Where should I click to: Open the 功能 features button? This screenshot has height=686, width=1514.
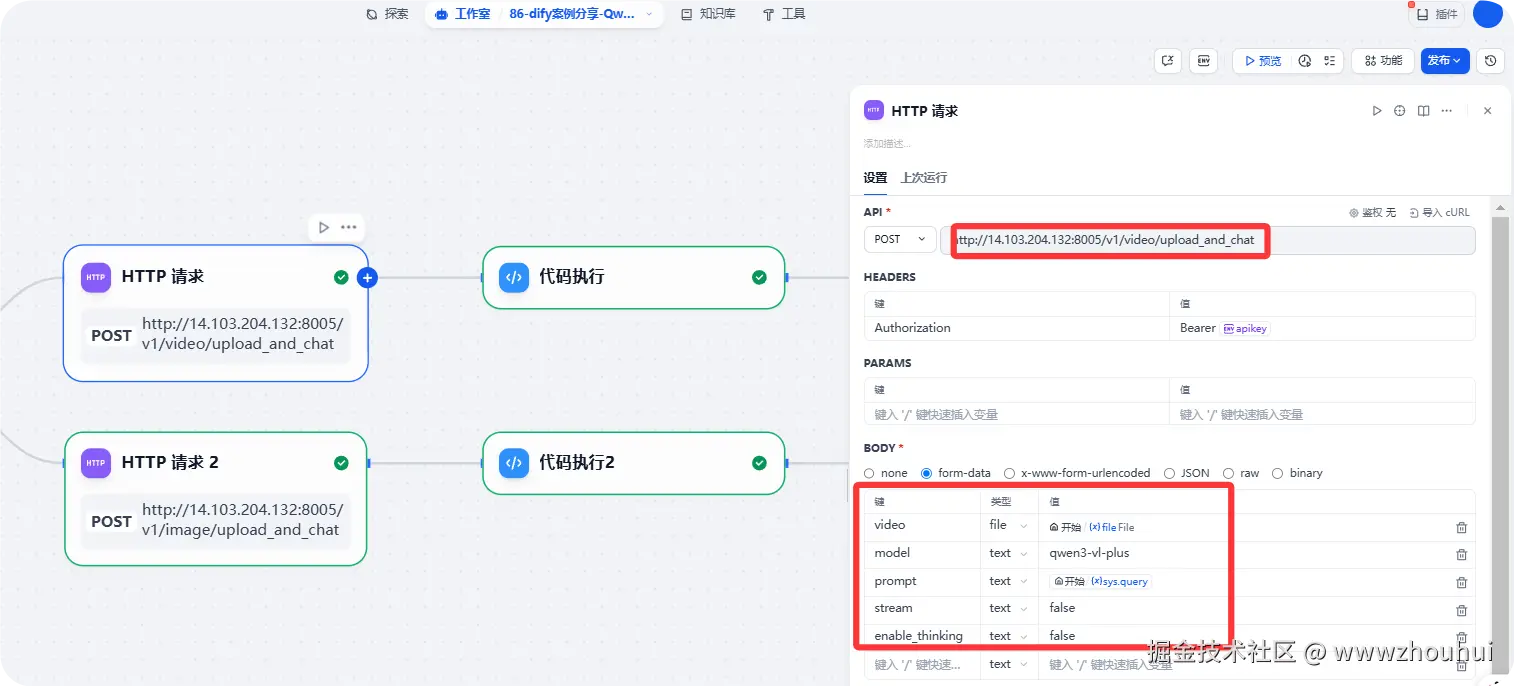[x=1383, y=61]
